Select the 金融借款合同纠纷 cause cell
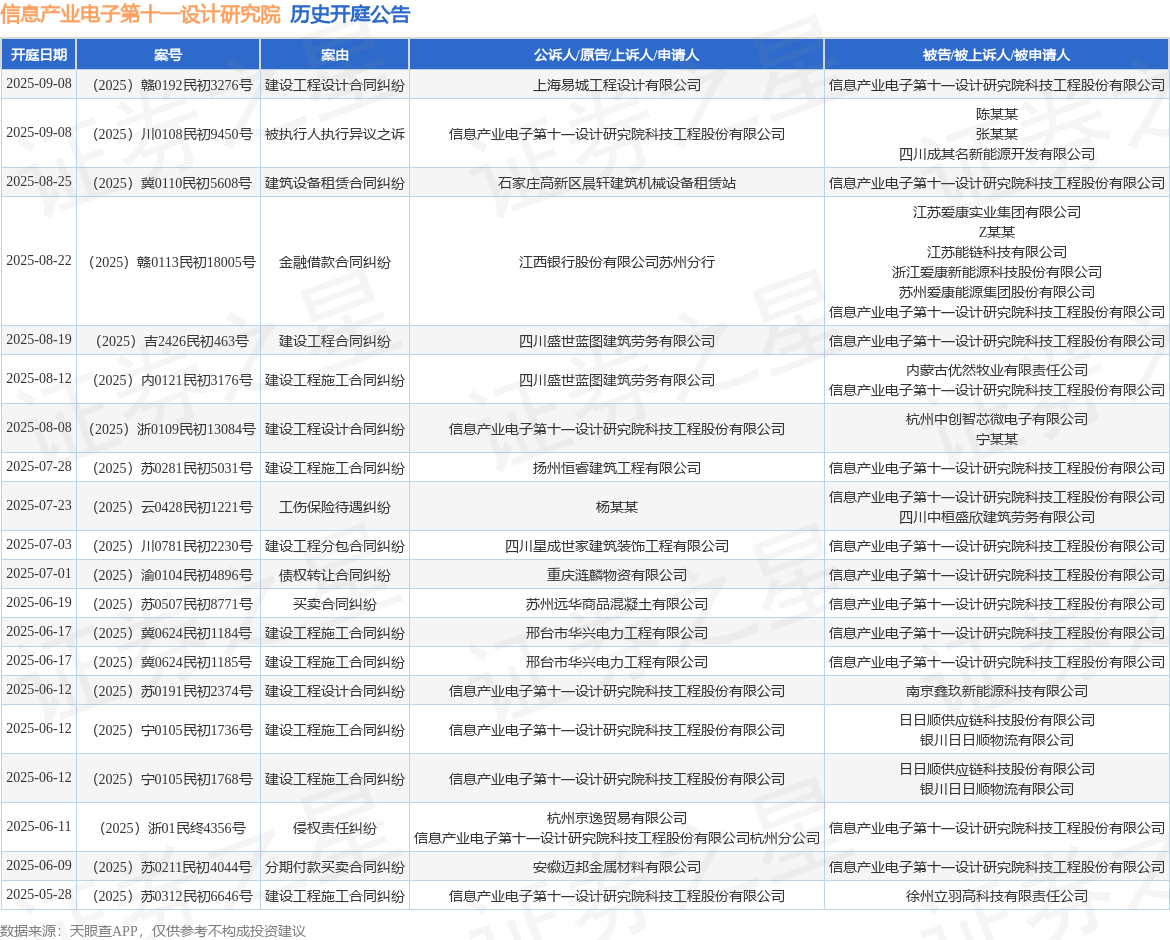This screenshot has height=940, width=1170. pos(334,262)
